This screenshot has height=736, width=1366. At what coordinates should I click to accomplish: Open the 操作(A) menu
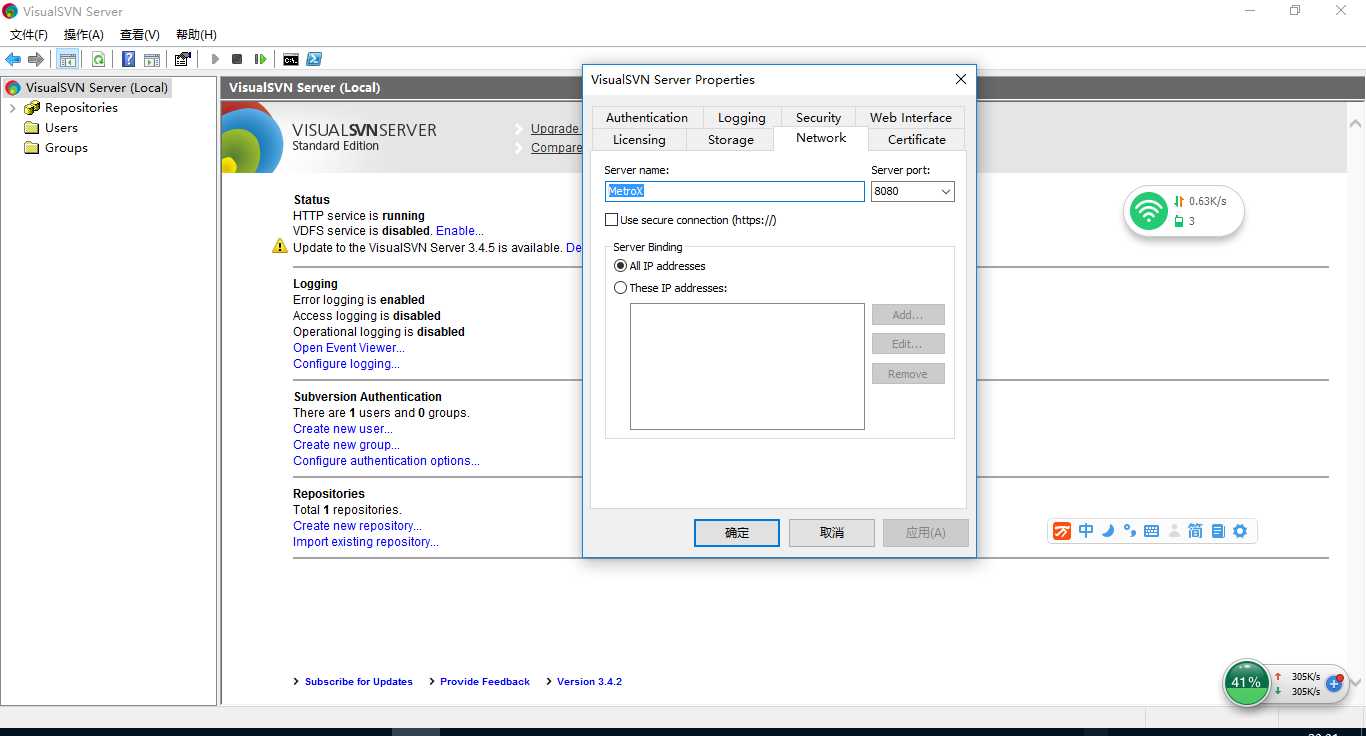click(x=84, y=35)
